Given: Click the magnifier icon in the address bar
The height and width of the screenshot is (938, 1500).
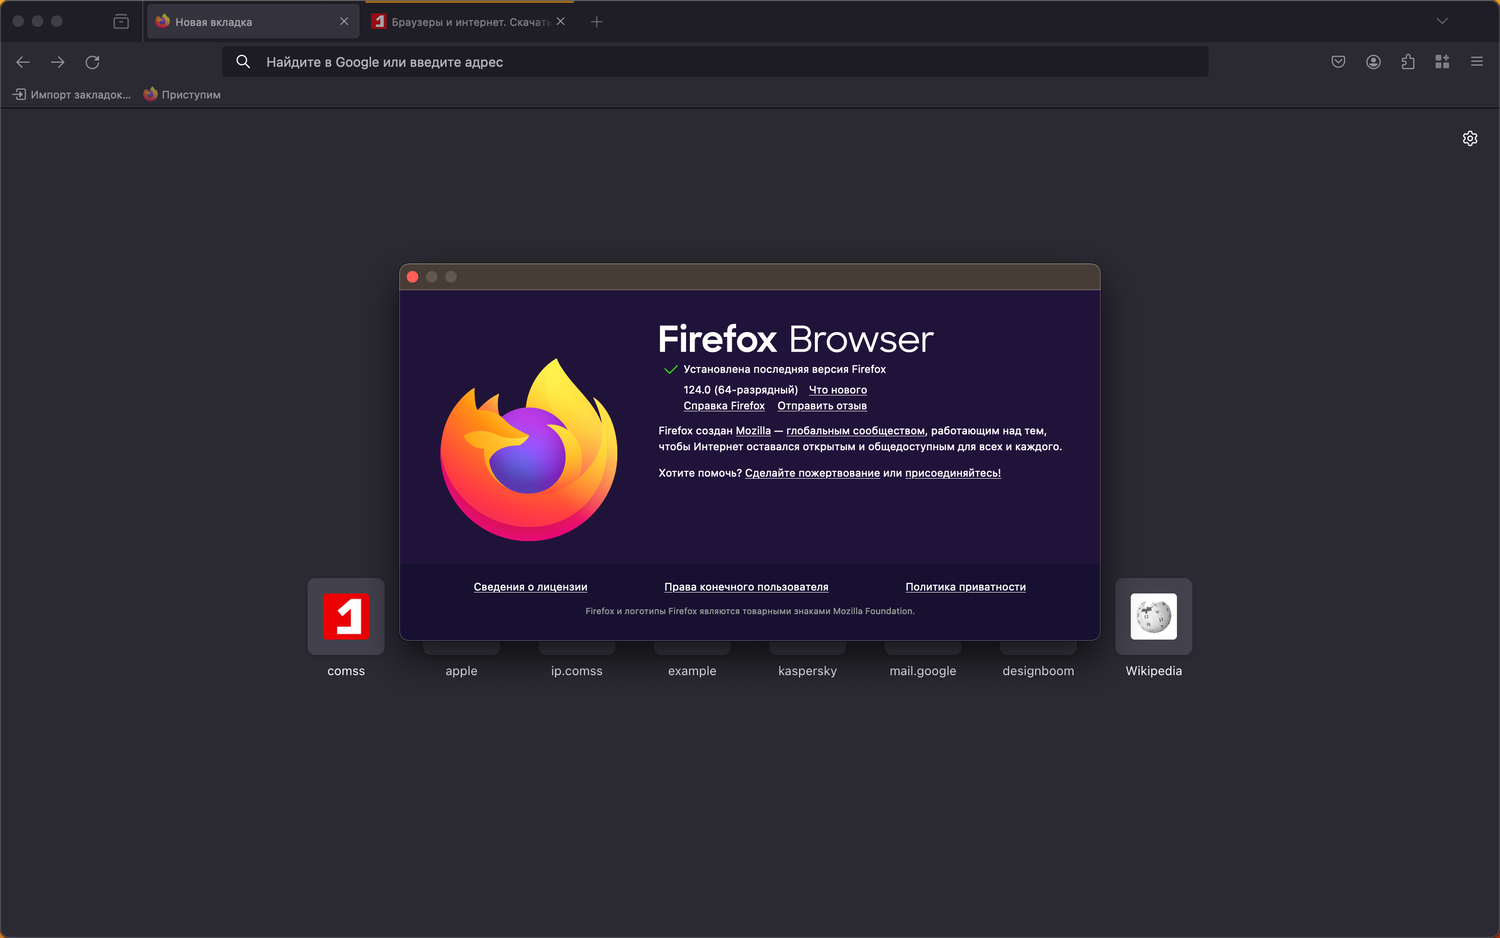Looking at the screenshot, I should tap(243, 62).
